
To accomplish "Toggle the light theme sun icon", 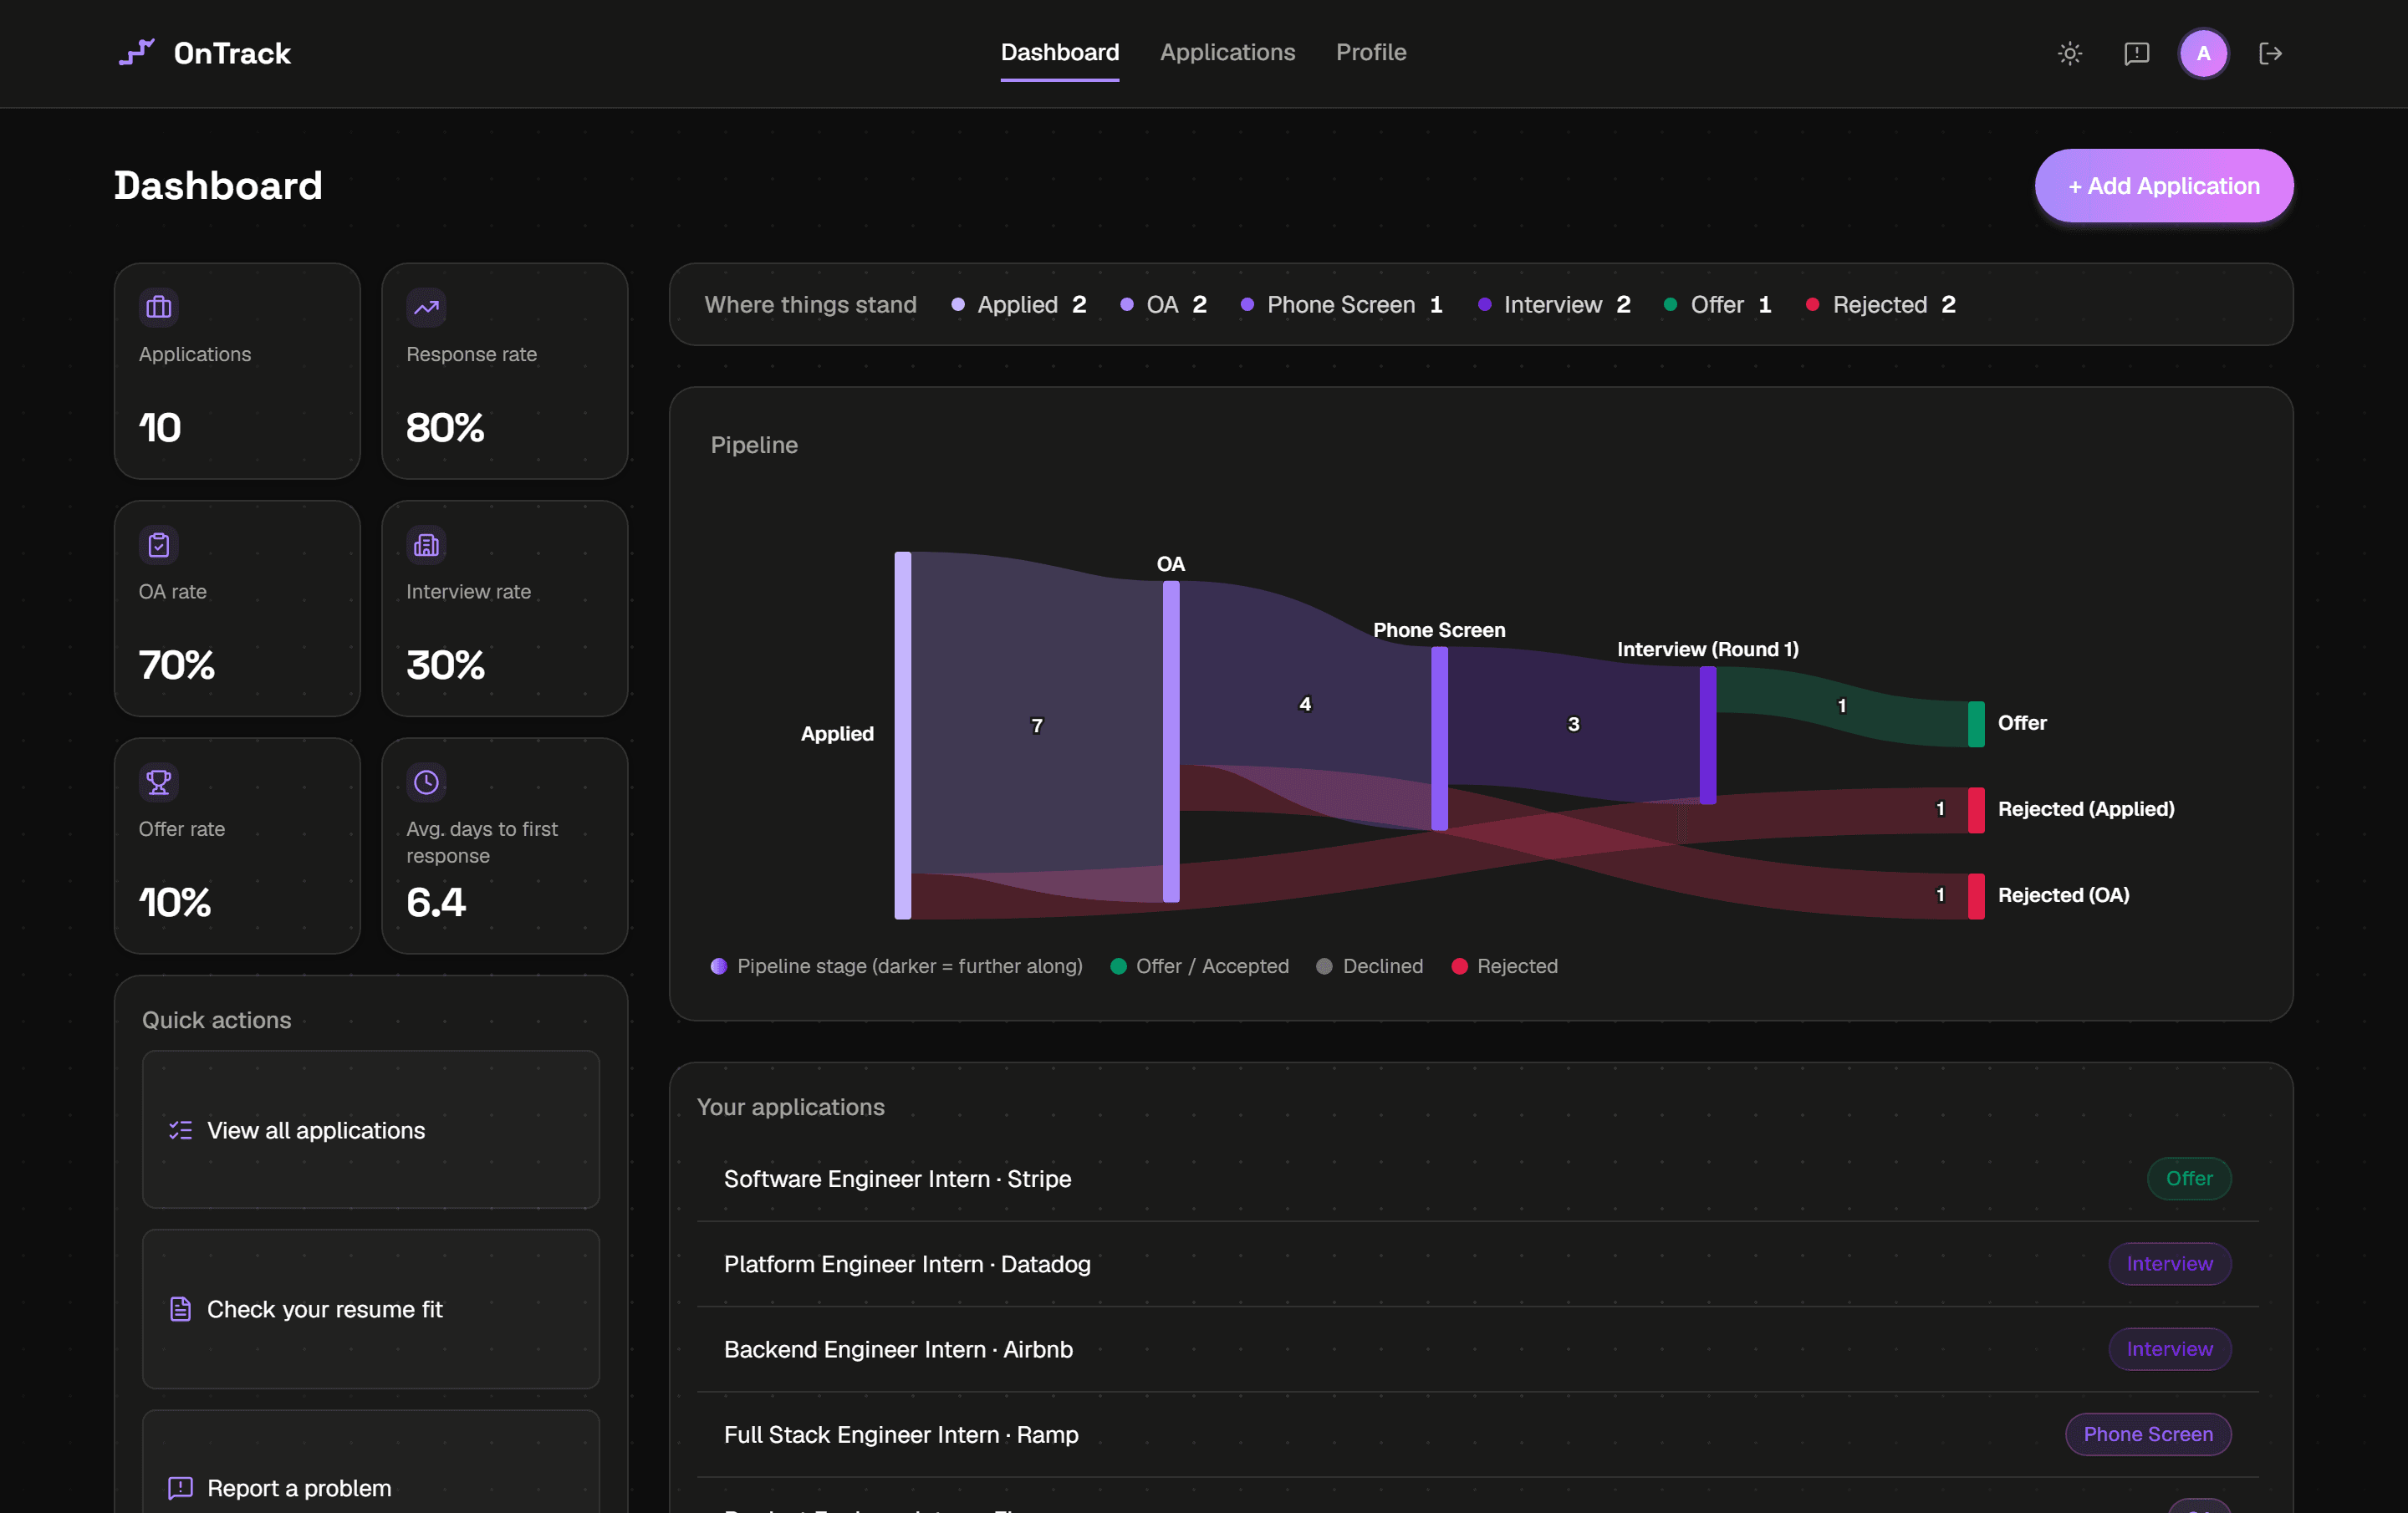I will click(x=2070, y=53).
